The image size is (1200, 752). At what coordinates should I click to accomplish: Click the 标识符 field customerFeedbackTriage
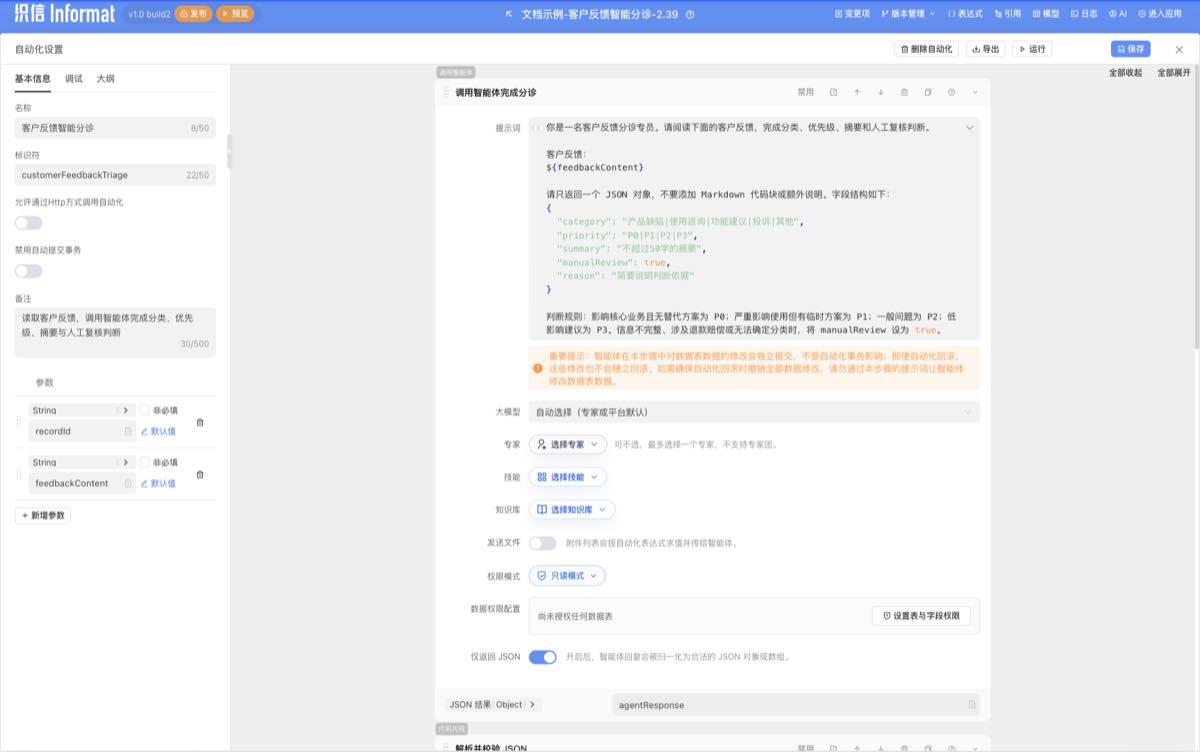tap(115, 175)
